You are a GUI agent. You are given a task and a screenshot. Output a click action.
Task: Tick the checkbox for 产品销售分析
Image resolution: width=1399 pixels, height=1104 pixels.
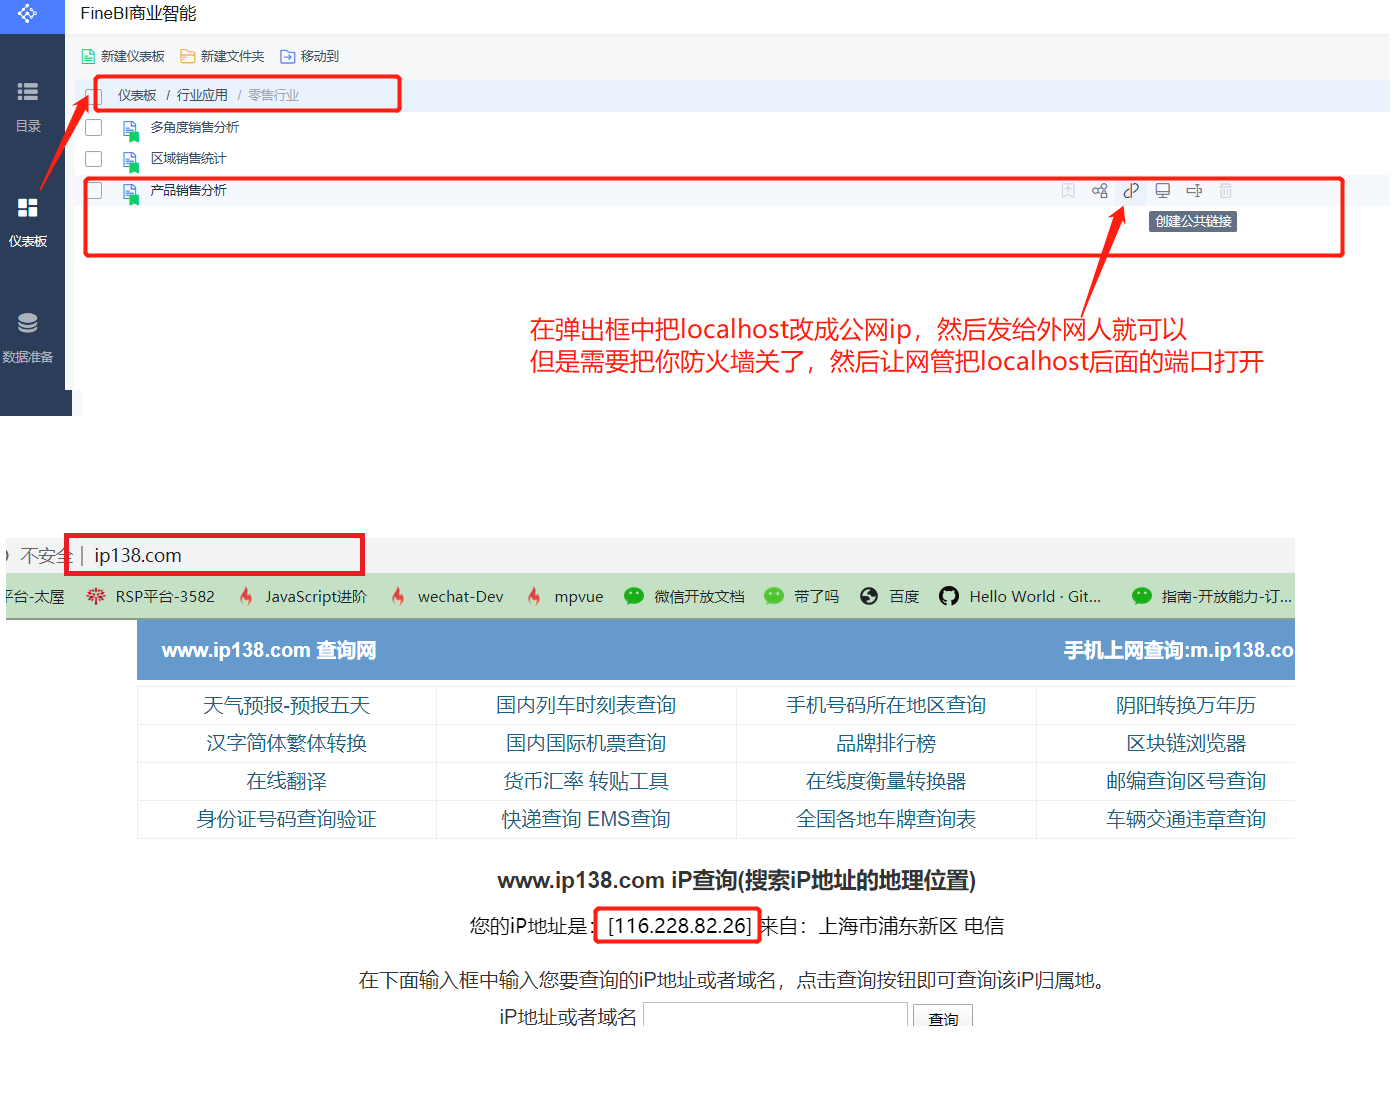(94, 190)
